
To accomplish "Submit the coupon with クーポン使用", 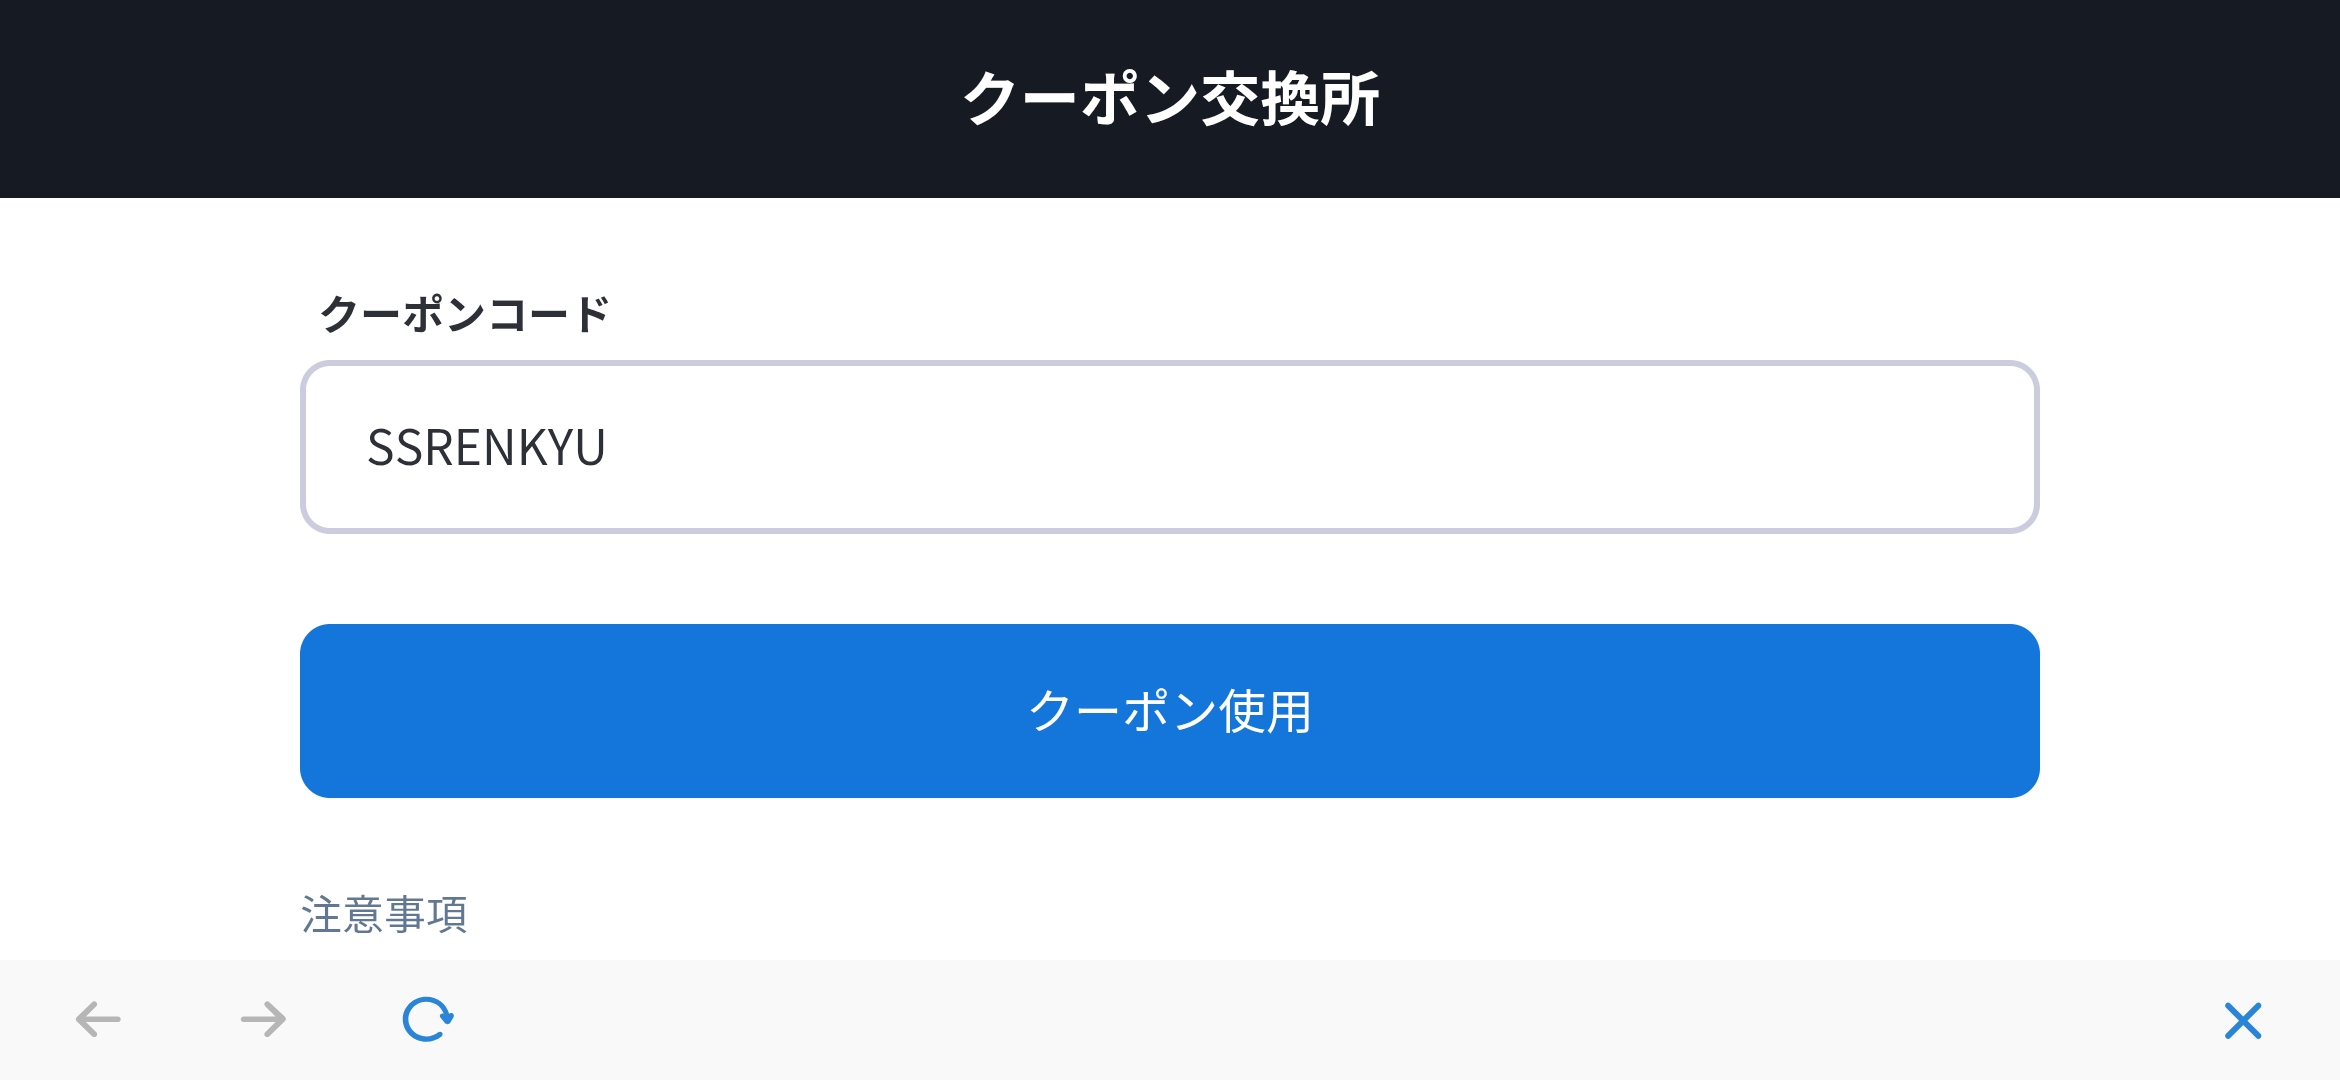I will click(x=1168, y=711).
